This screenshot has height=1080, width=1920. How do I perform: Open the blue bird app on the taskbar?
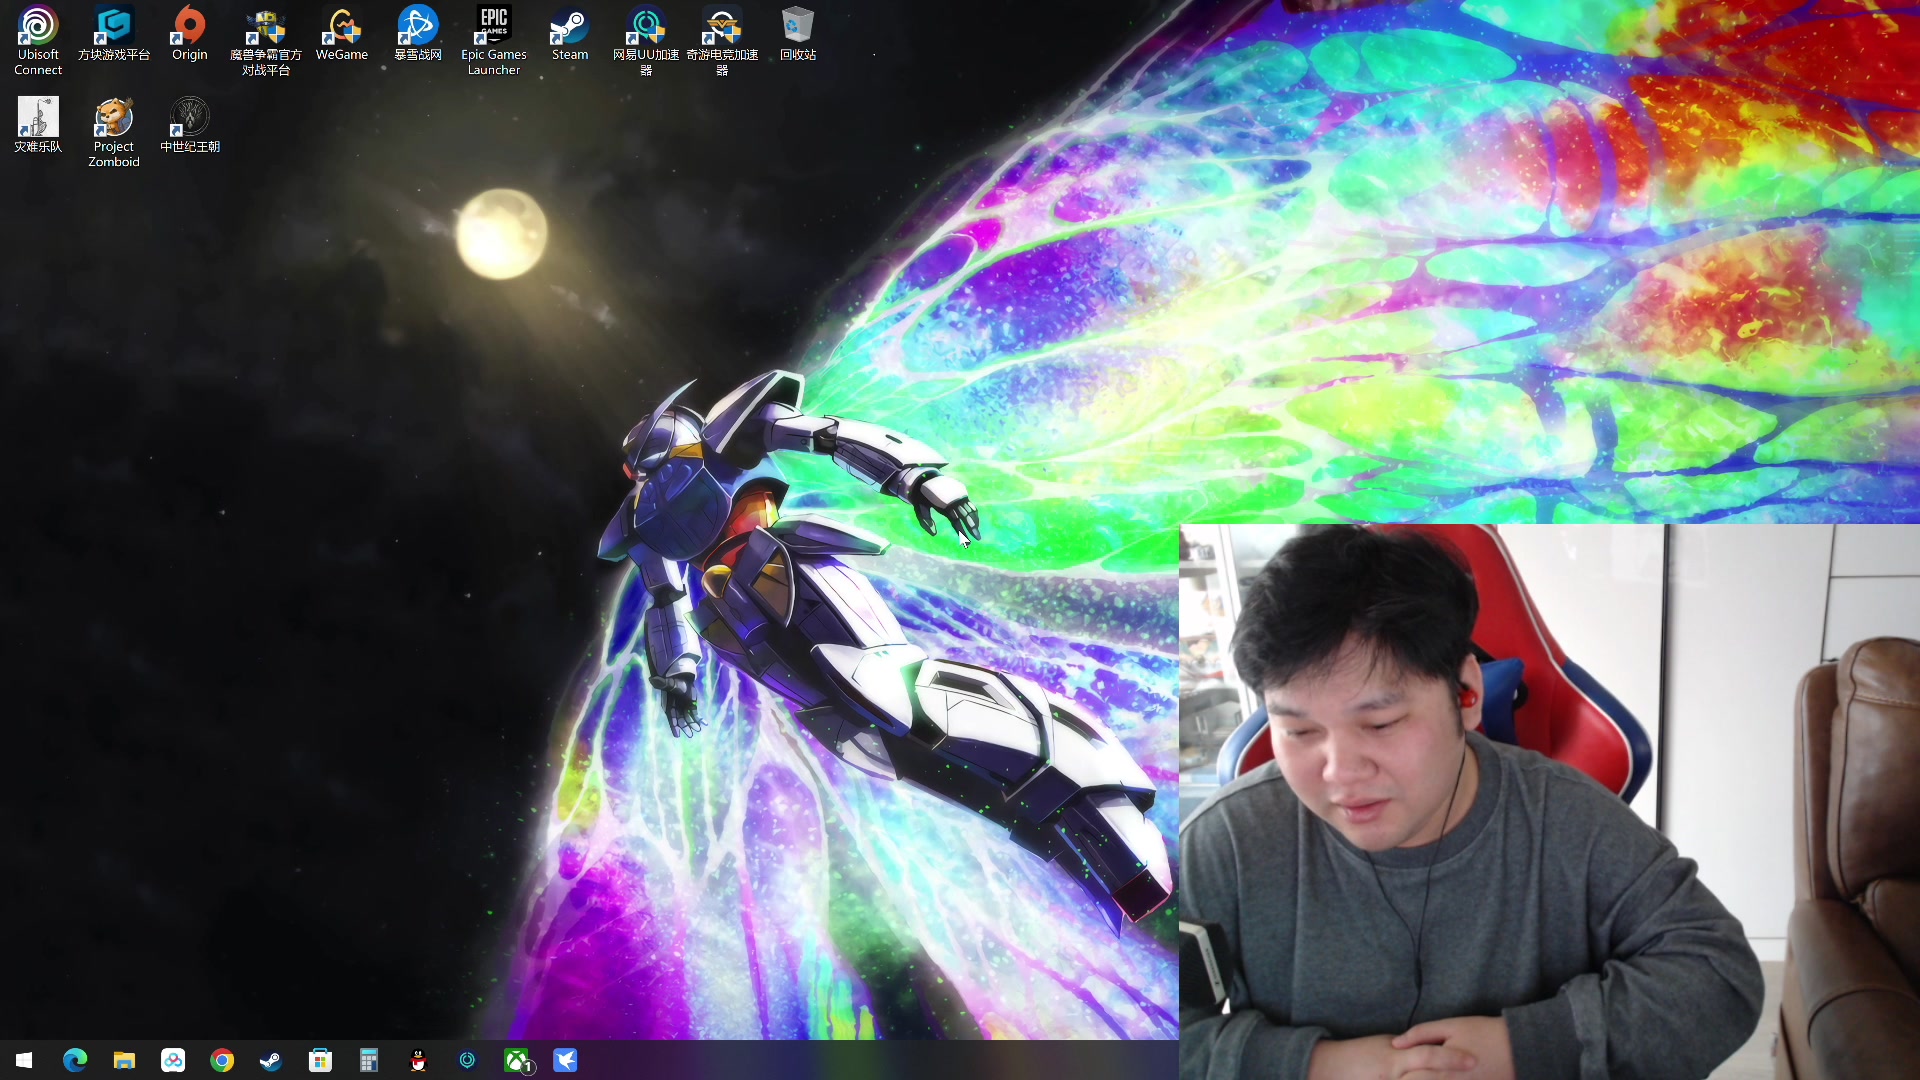[565, 1060]
